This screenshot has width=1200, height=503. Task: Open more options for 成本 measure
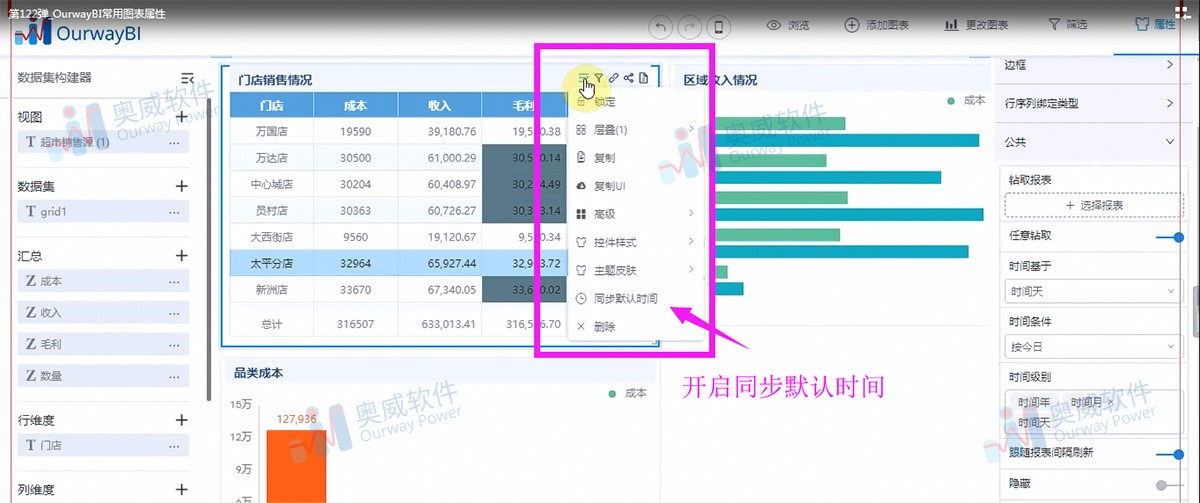[174, 282]
